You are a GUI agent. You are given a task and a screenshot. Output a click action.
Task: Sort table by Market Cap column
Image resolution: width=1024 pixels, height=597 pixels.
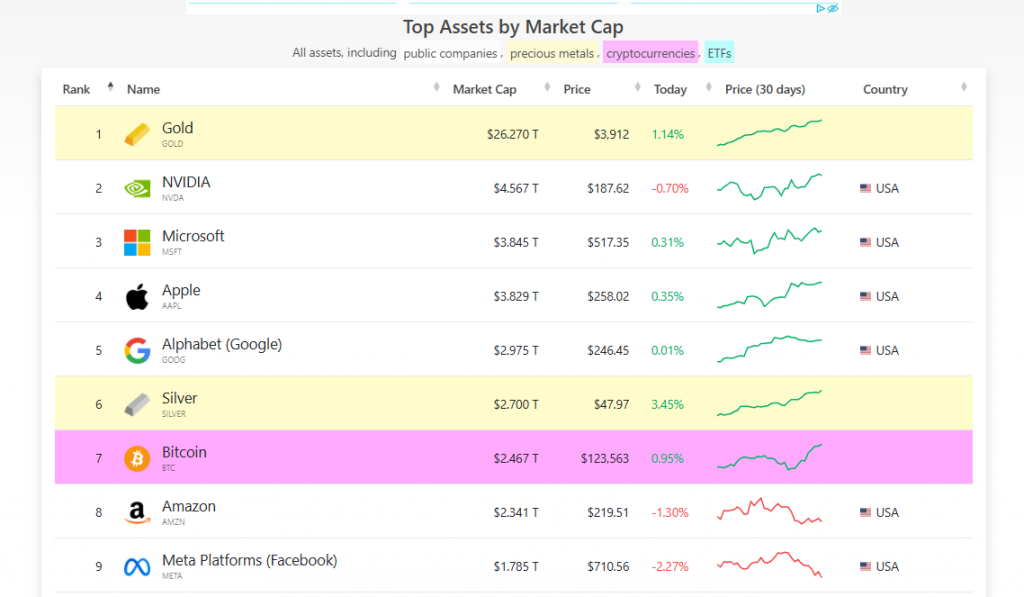click(x=485, y=89)
